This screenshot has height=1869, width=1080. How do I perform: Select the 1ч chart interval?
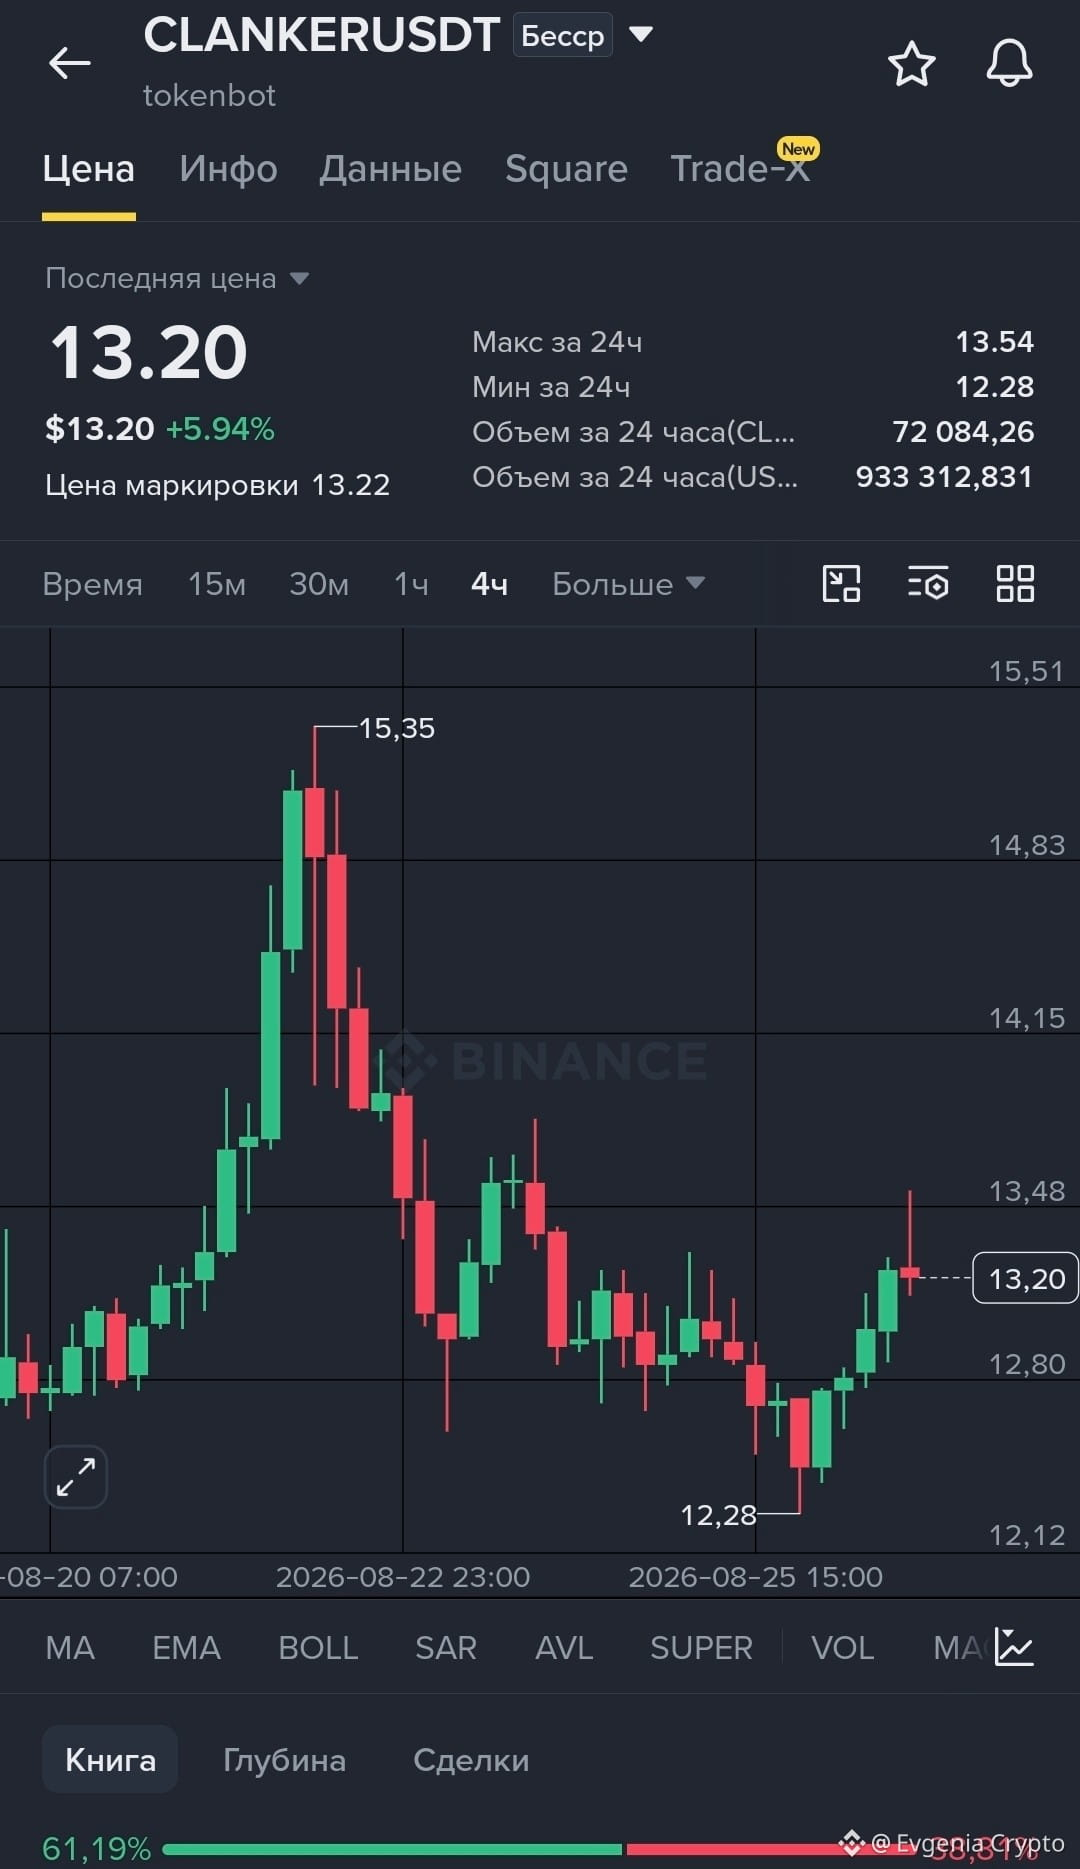(x=411, y=584)
